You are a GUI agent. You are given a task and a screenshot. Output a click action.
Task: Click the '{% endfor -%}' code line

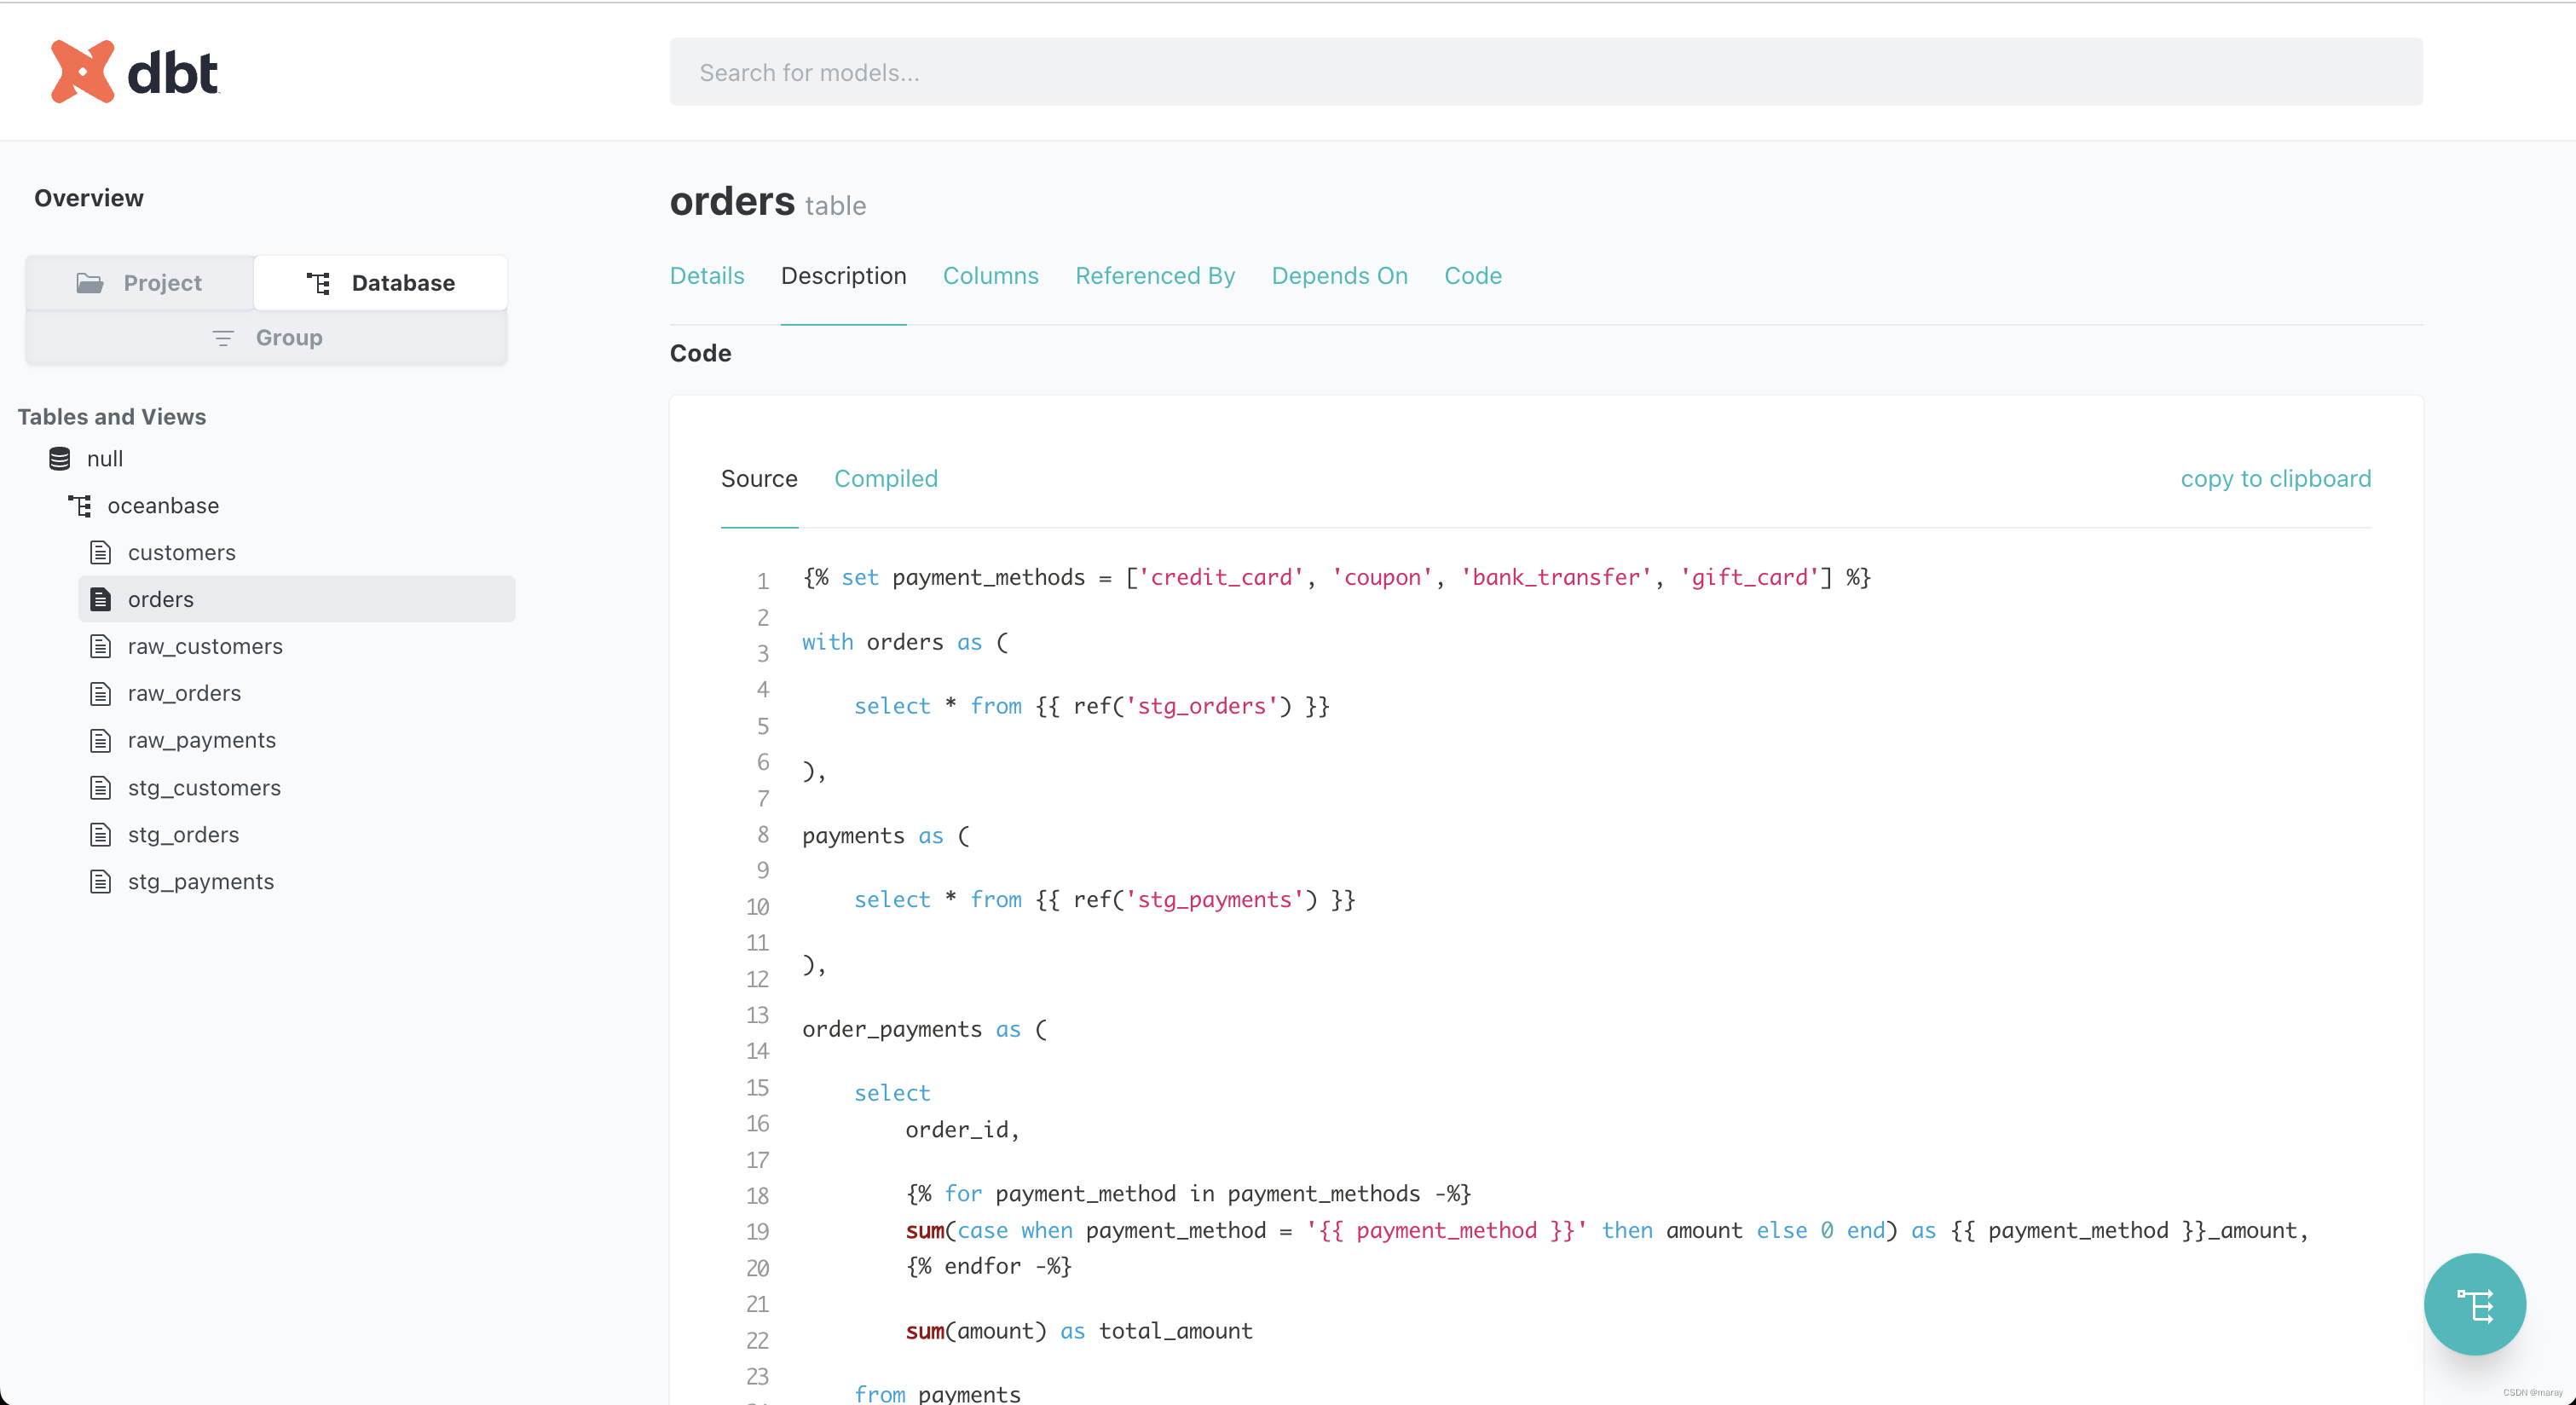pos(988,1266)
